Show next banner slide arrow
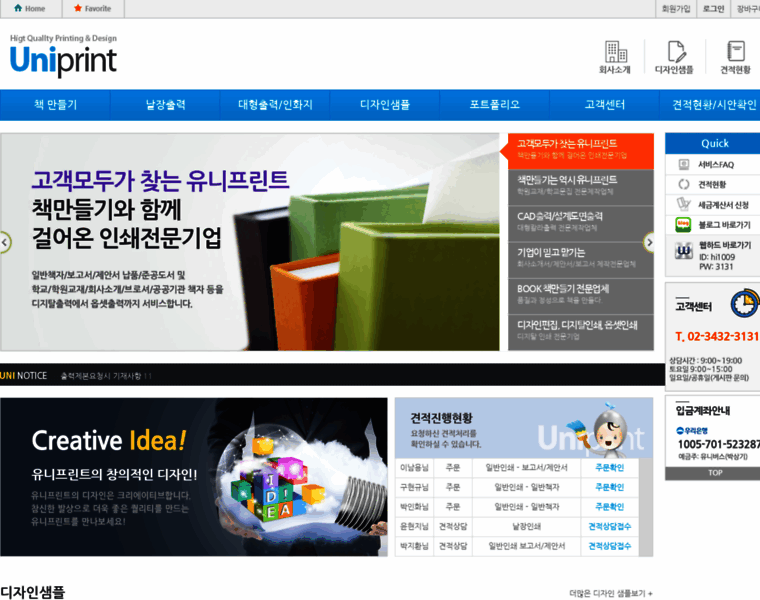760x600 pixels. point(649,242)
